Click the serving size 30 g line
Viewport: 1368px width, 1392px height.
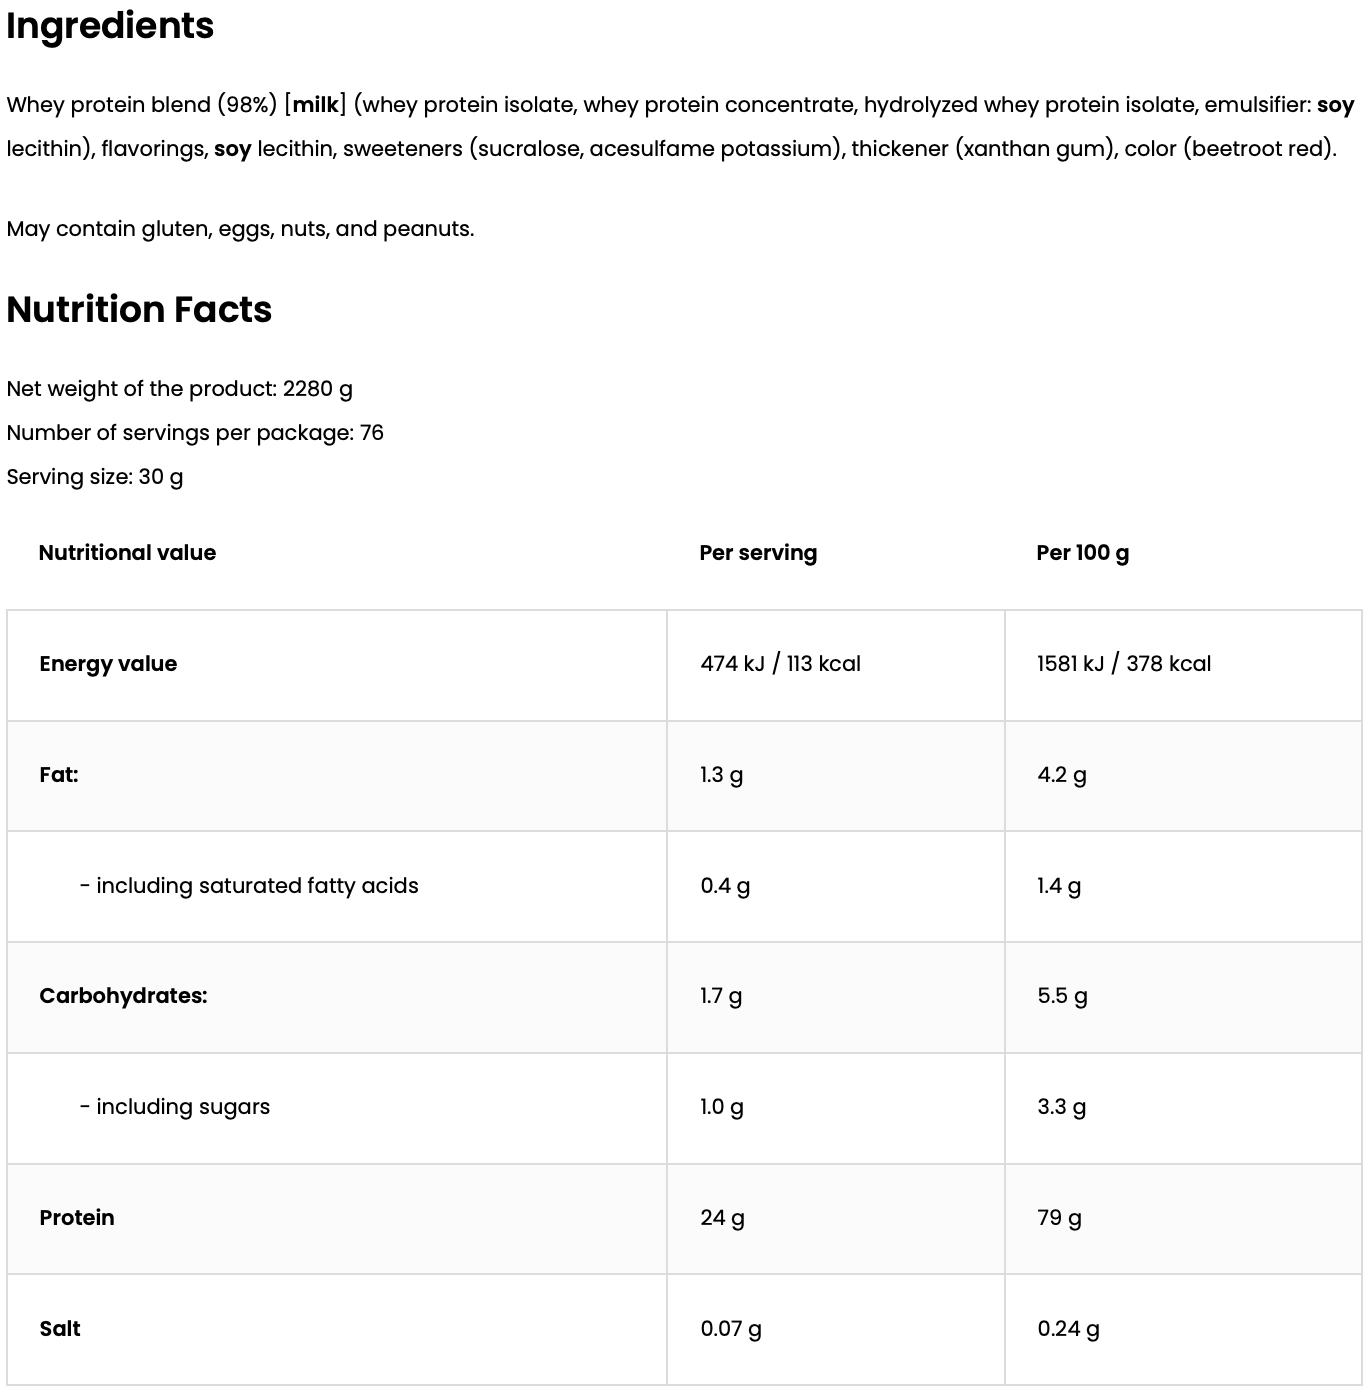coord(95,477)
